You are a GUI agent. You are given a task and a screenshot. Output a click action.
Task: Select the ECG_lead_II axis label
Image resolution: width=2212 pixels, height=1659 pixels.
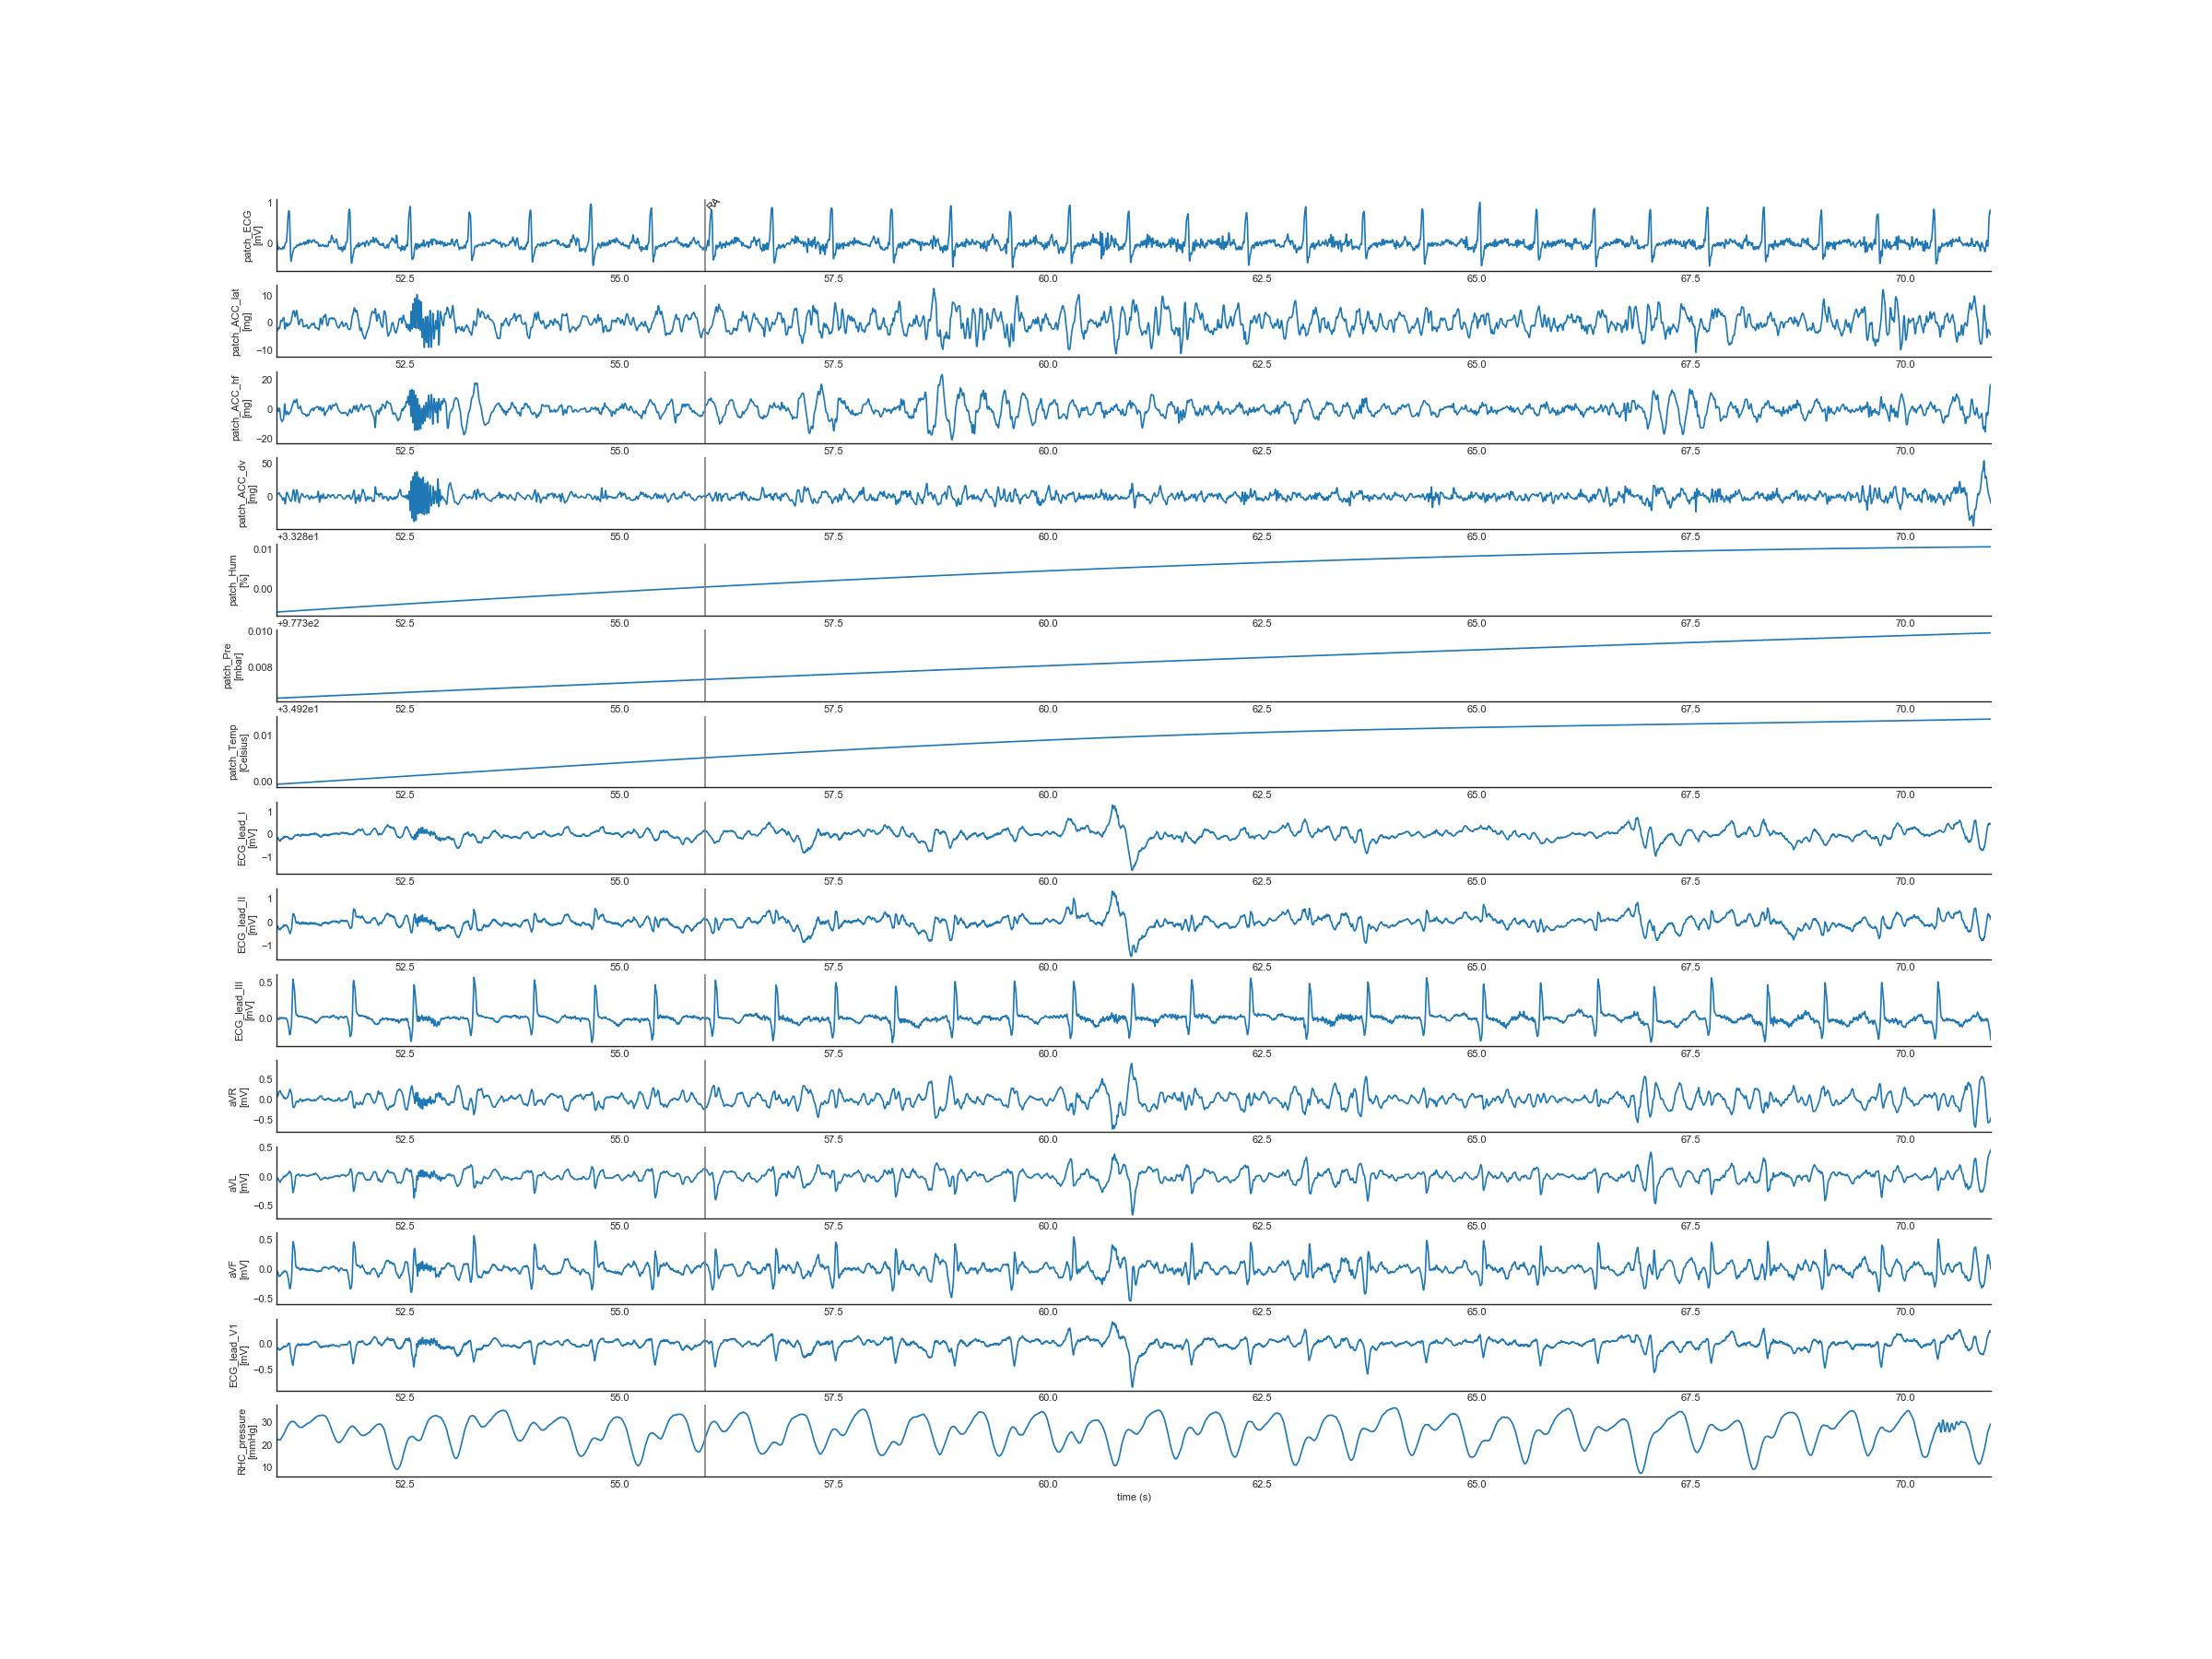pos(246,924)
